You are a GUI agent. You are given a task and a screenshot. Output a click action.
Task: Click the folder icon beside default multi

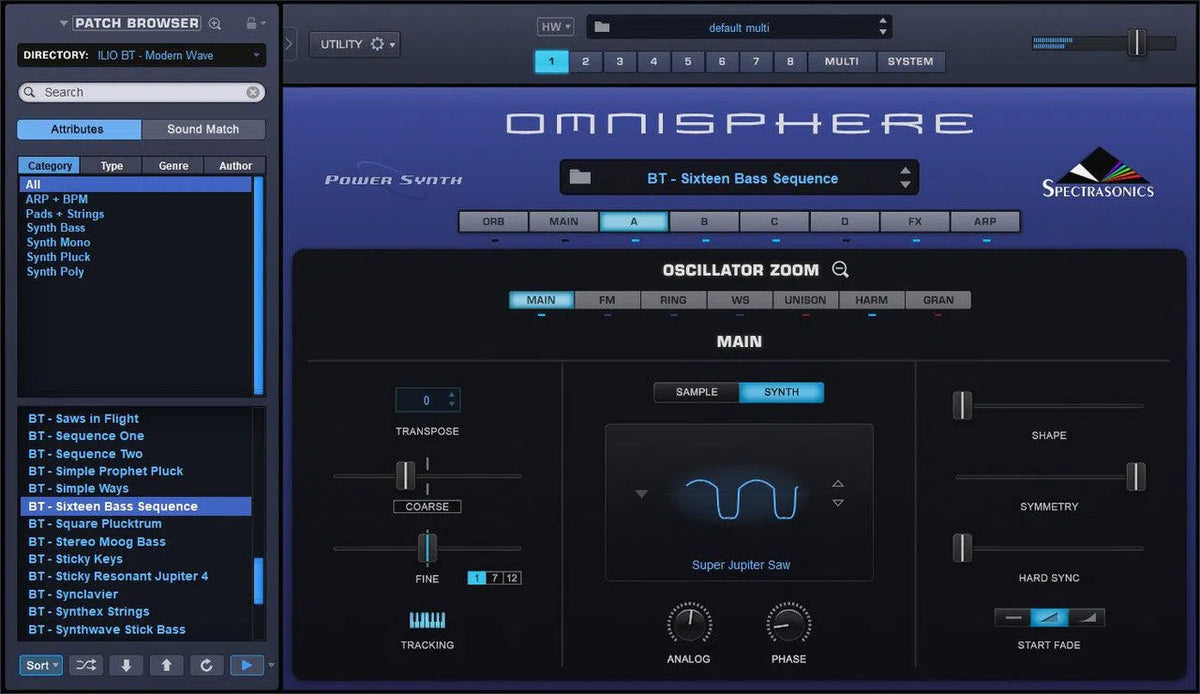point(600,27)
